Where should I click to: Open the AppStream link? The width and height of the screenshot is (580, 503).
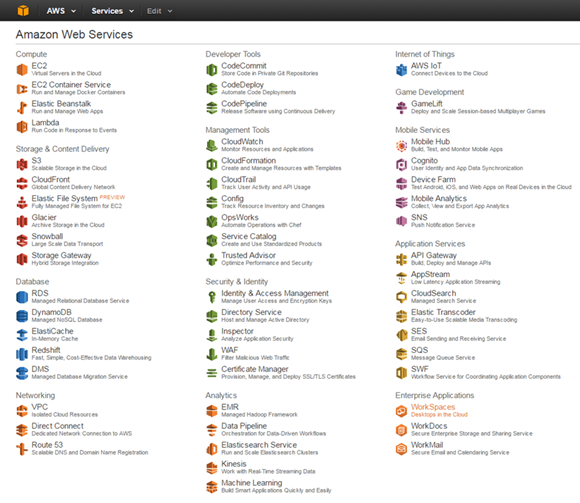(431, 274)
